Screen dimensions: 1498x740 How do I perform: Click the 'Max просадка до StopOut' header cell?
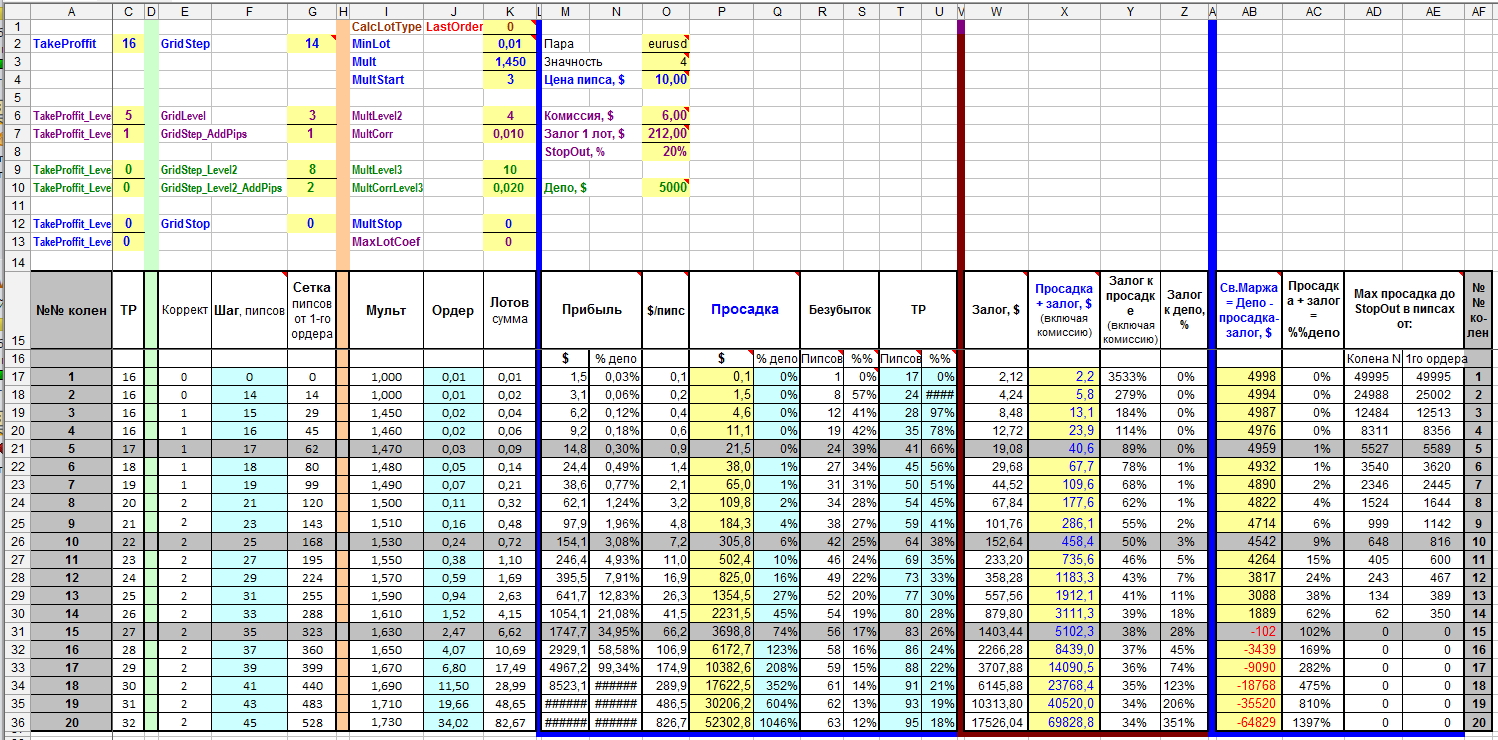tap(1404, 310)
